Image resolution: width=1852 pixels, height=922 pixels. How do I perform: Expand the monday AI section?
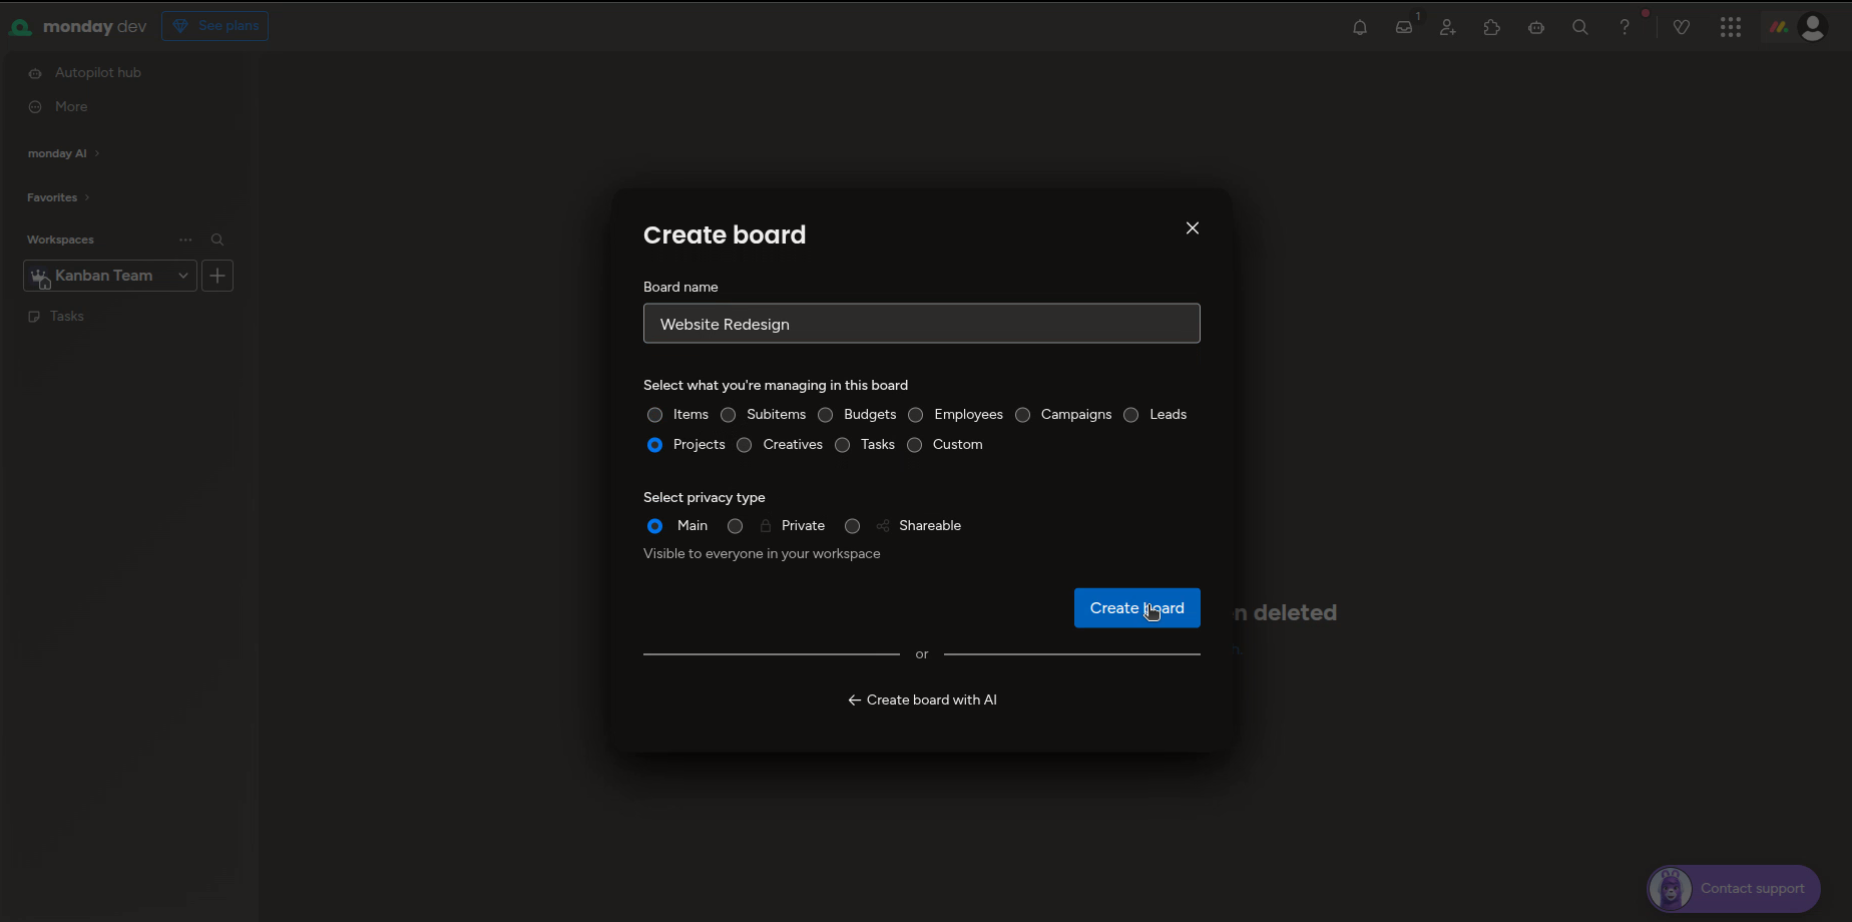(63, 154)
